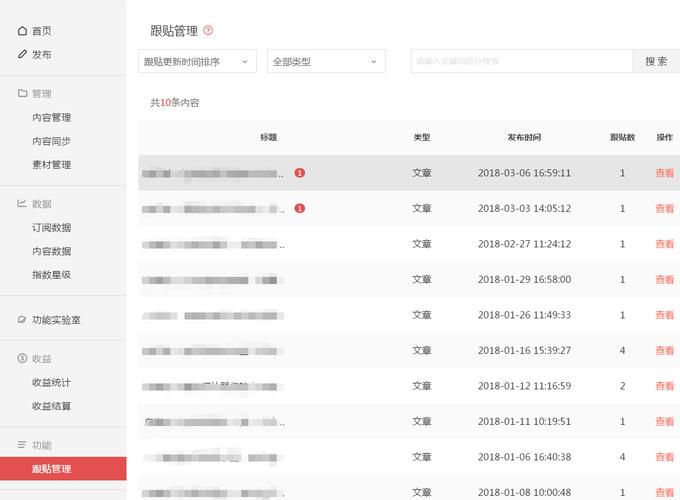The height and width of the screenshot is (500, 680).
Task: Open 收益统计 menu item
Action: click(x=52, y=382)
